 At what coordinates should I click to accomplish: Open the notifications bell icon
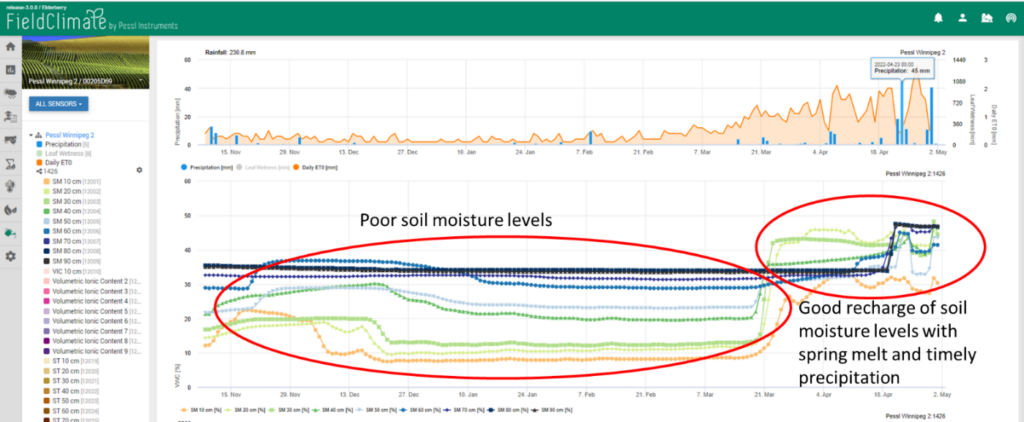coord(938,18)
